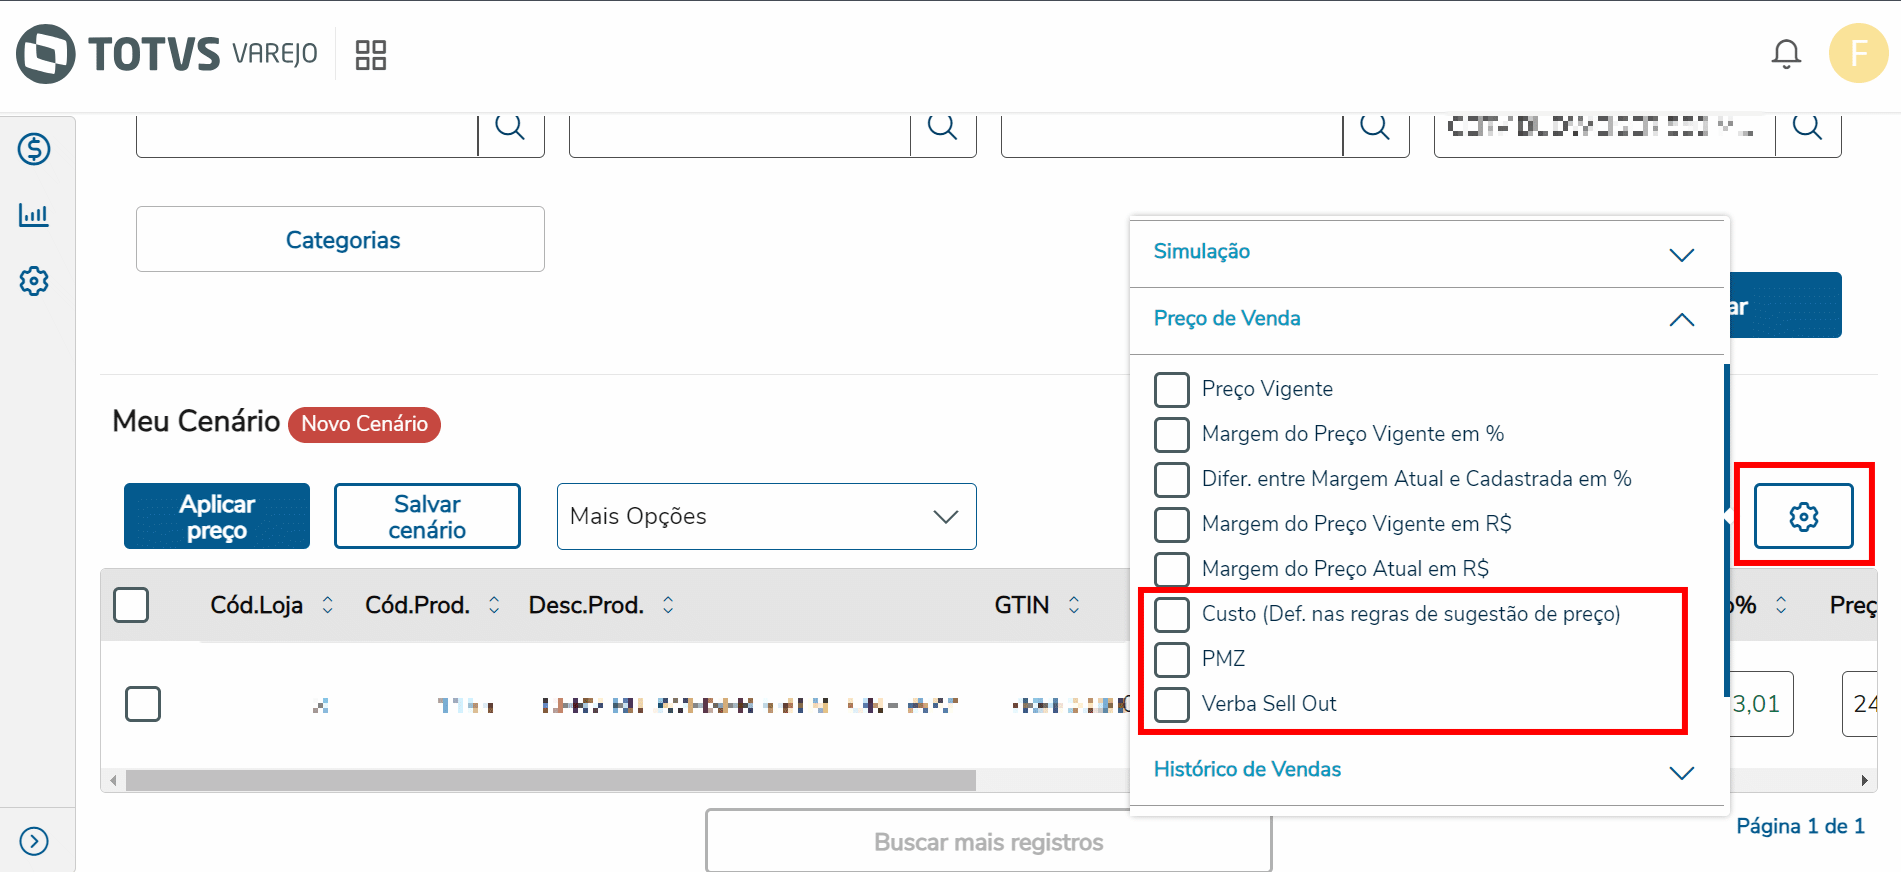Tick the Verba Sell Out checkbox
This screenshot has height=872, width=1901.
coord(1172,704)
